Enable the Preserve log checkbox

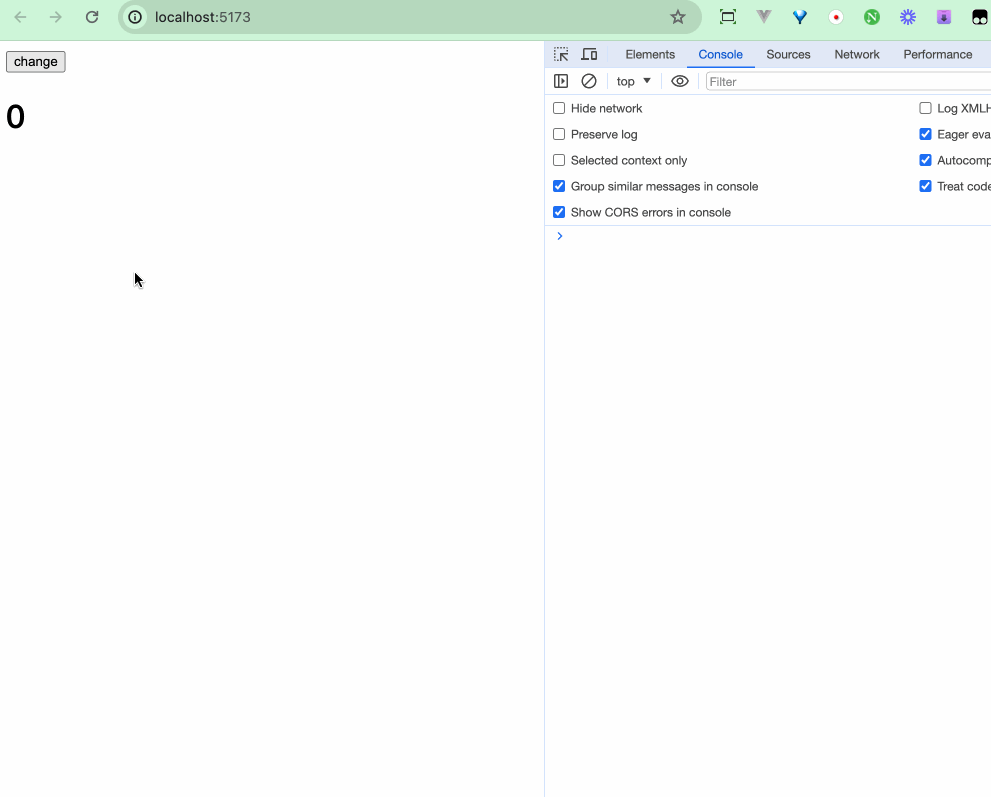pos(559,134)
